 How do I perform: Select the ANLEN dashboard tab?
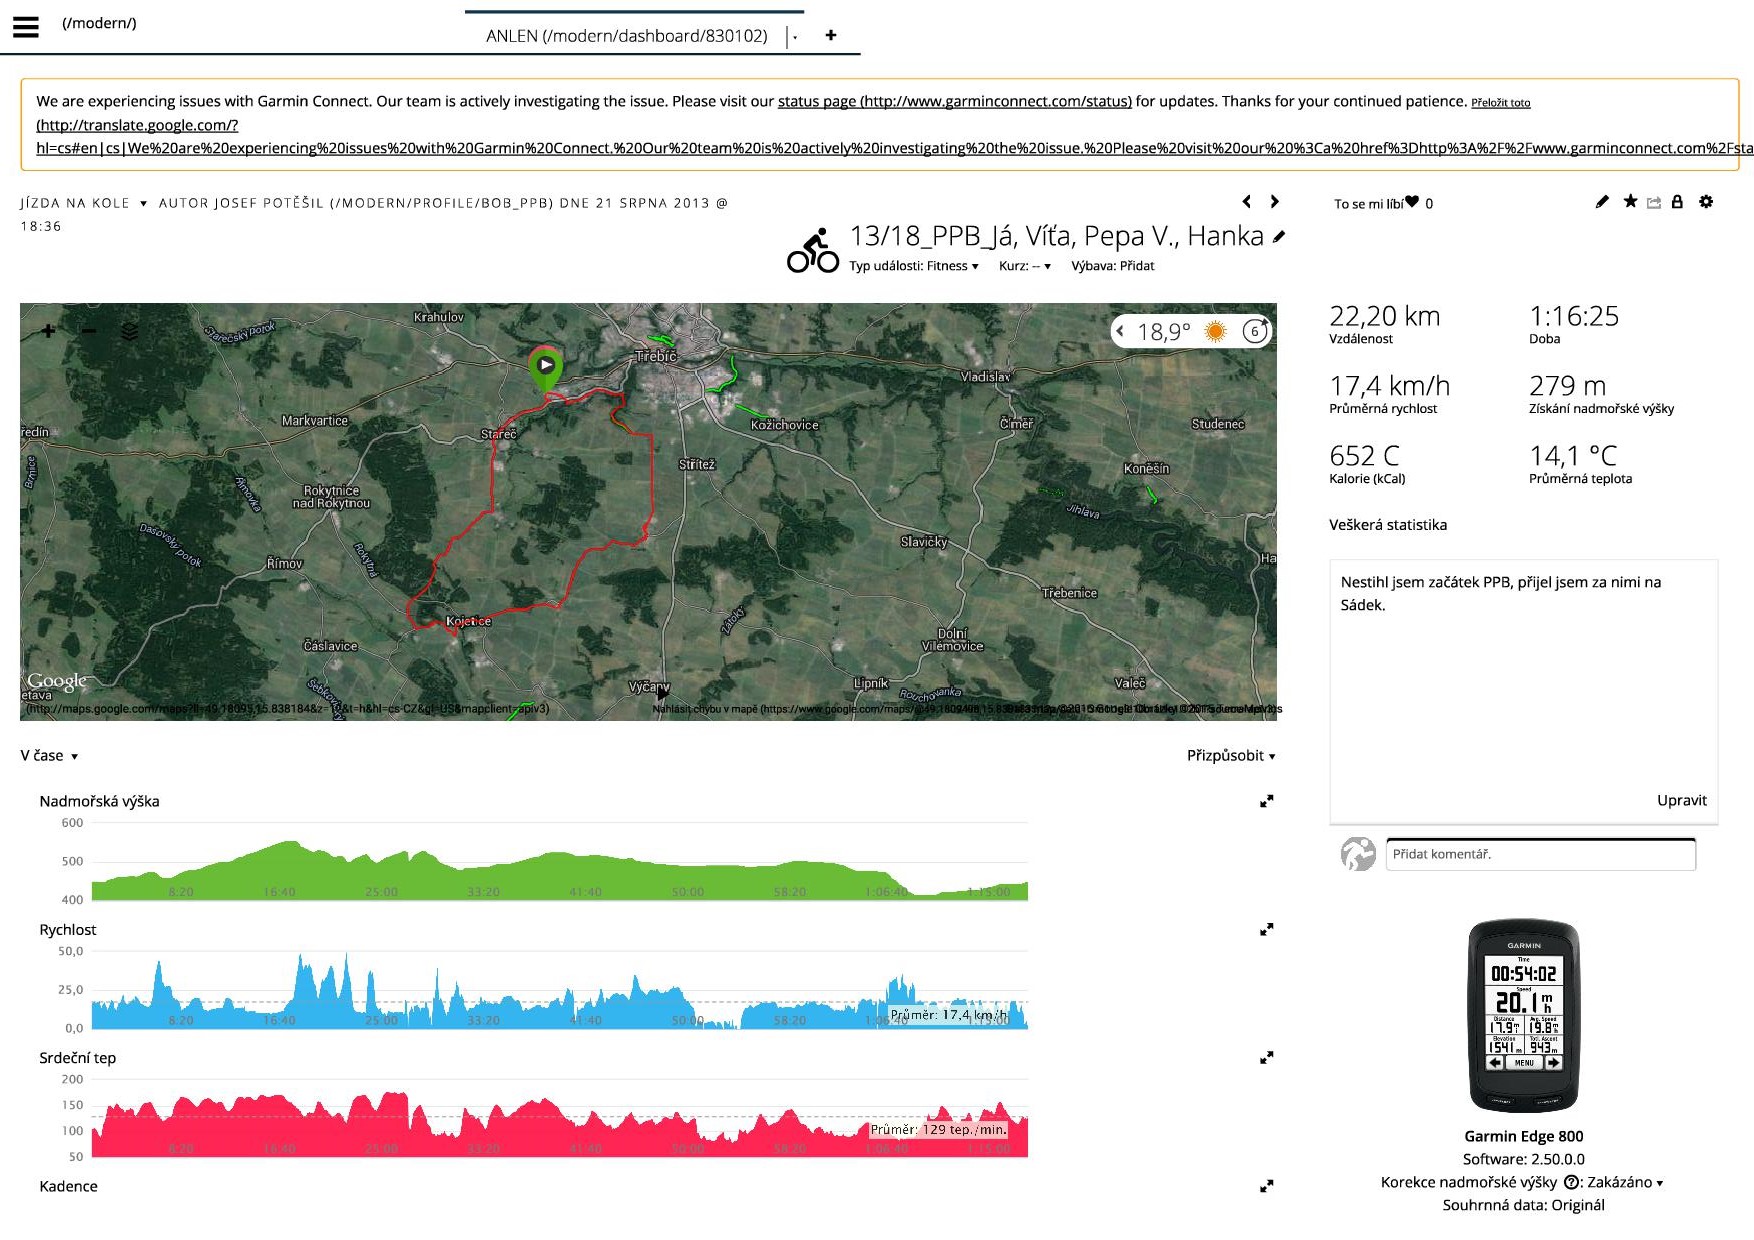point(626,36)
